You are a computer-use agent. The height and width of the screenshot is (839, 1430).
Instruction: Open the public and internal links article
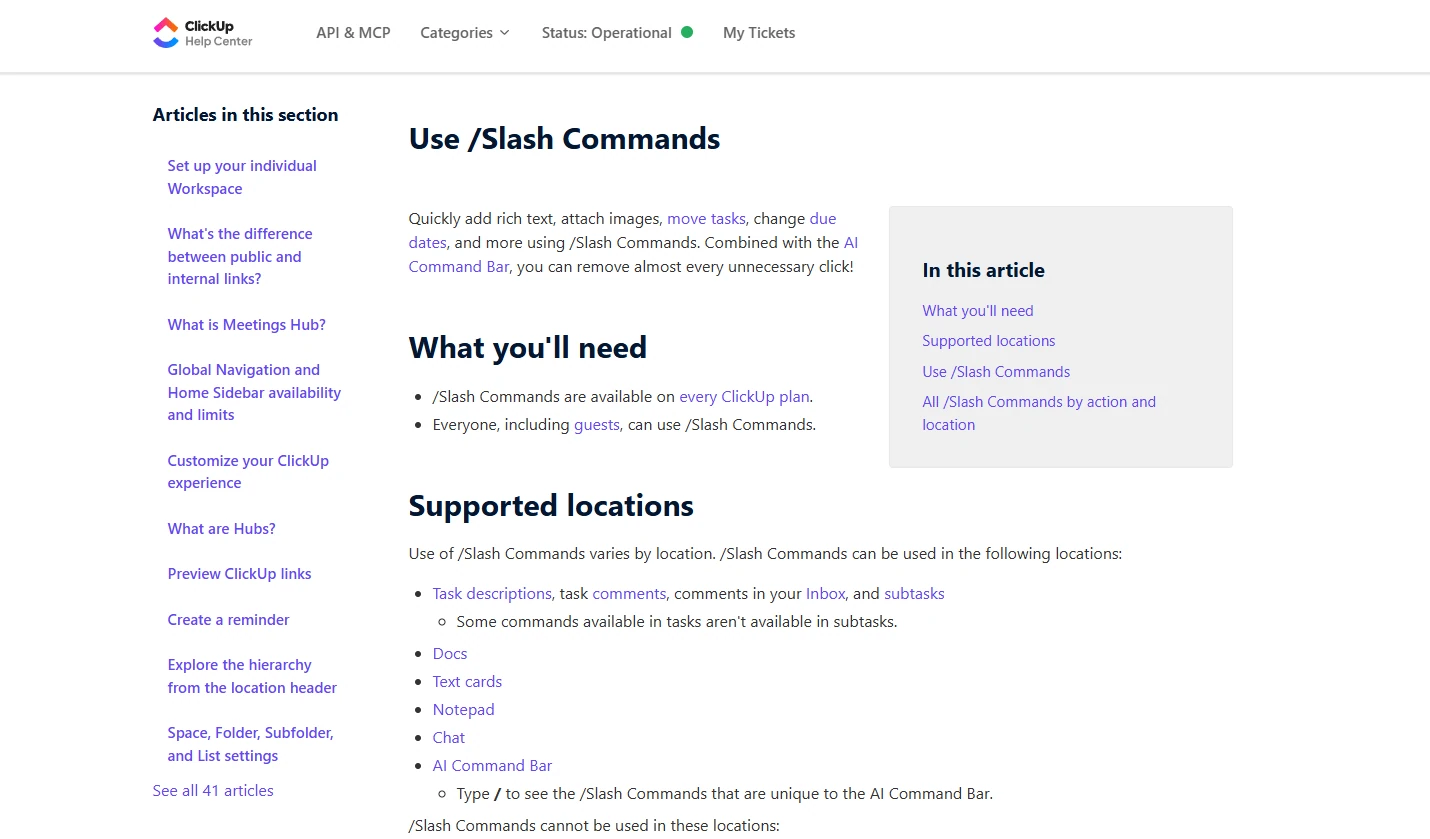point(240,256)
